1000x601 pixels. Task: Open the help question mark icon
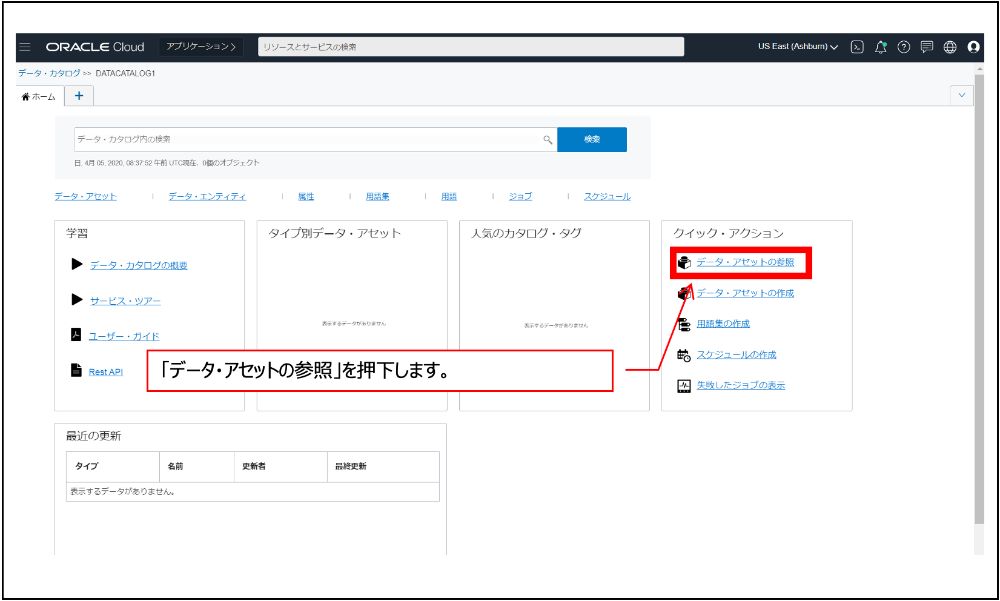[904, 47]
